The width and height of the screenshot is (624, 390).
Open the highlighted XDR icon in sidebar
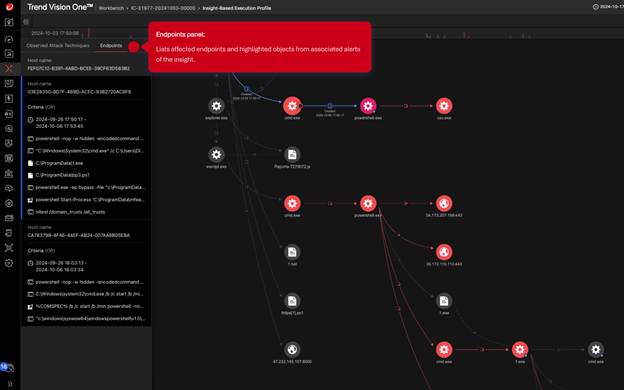(x=9, y=68)
